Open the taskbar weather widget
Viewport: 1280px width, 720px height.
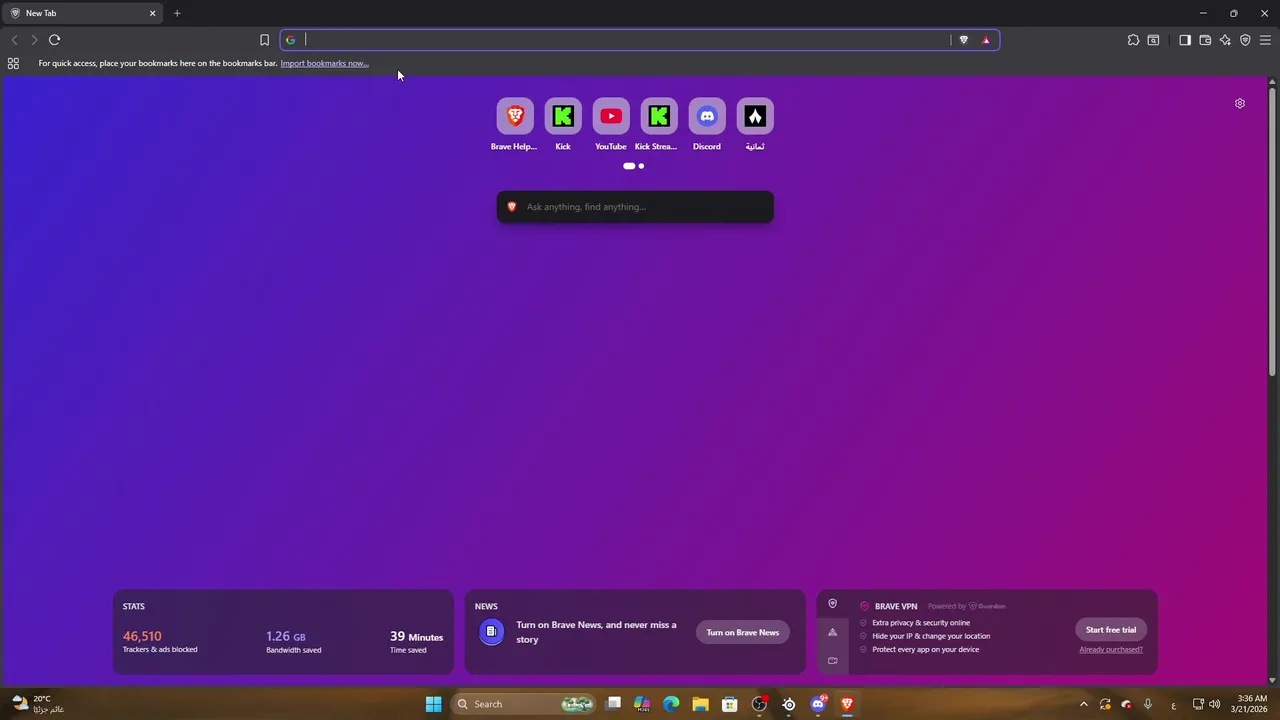tap(38, 704)
